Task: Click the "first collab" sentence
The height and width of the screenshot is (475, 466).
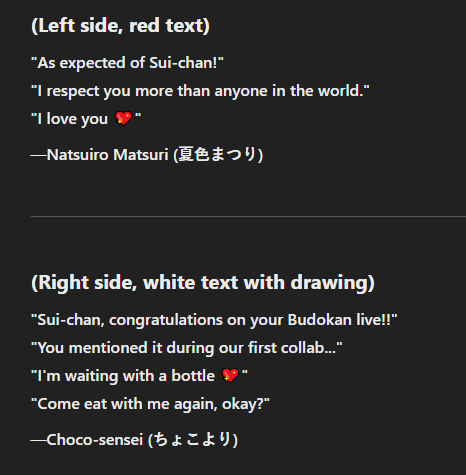Action: [x=187, y=348]
